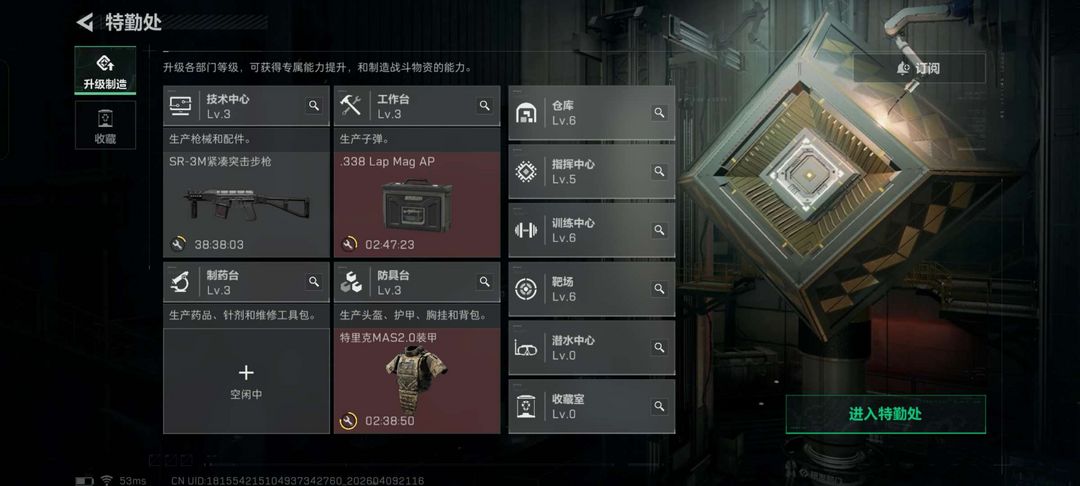1080x486 pixels.
Task: Switch to the 收藏 sidebar tab
Action: coord(105,125)
